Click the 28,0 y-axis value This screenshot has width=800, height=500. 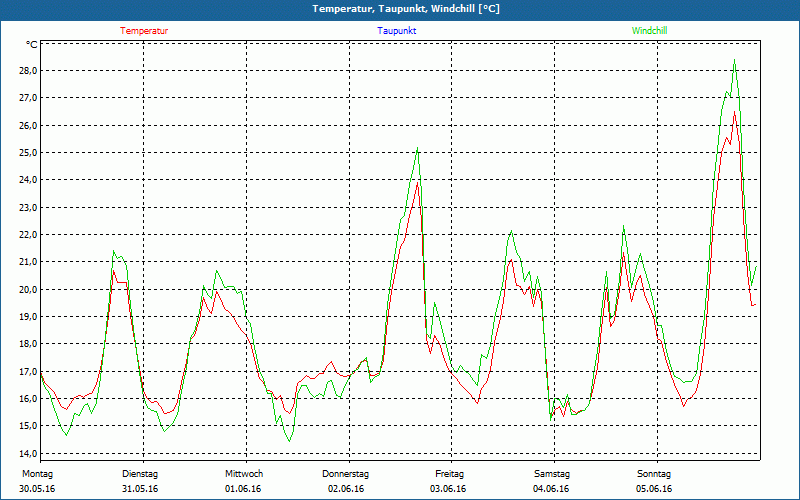[29, 70]
